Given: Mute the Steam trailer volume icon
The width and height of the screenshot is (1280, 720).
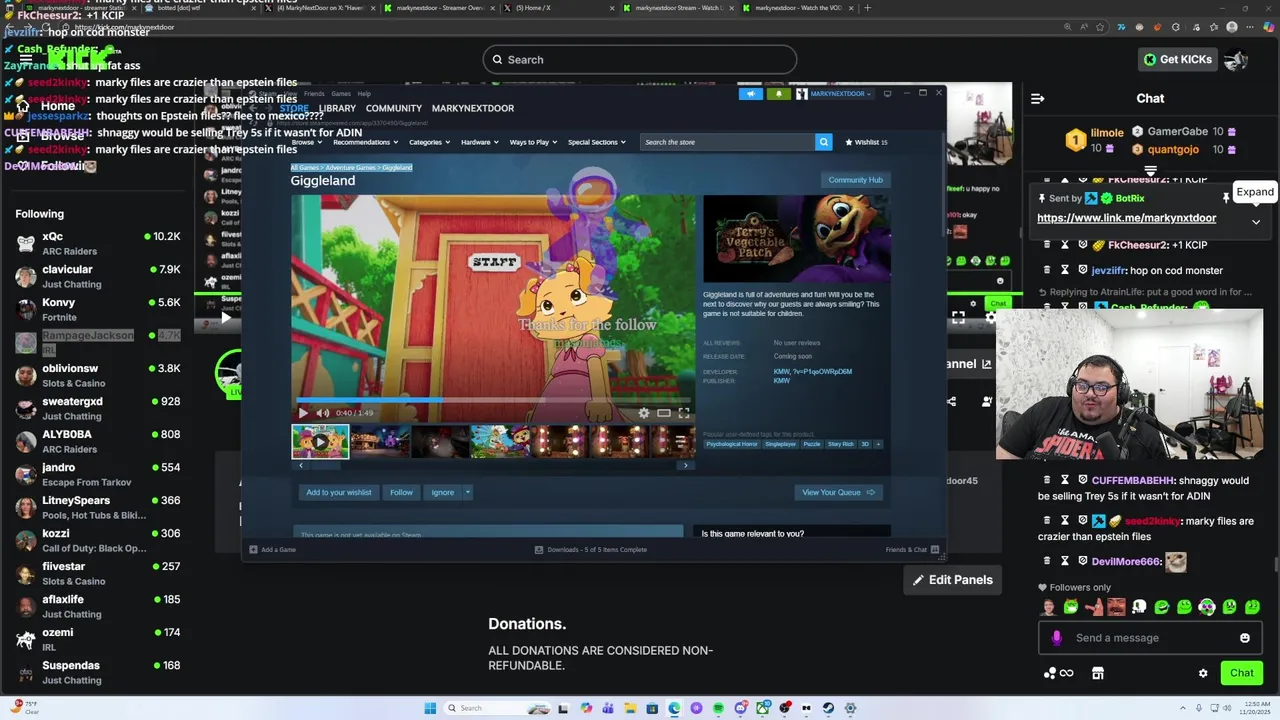Looking at the screenshot, I should 322,413.
